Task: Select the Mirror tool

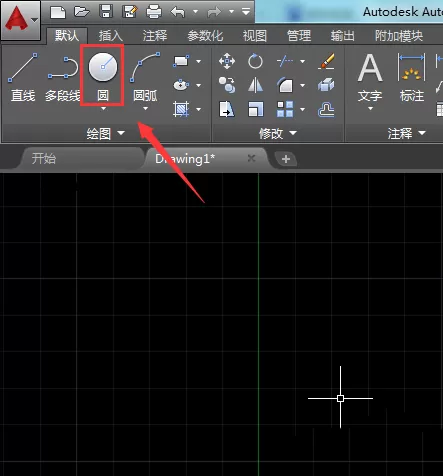Action: click(x=255, y=85)
